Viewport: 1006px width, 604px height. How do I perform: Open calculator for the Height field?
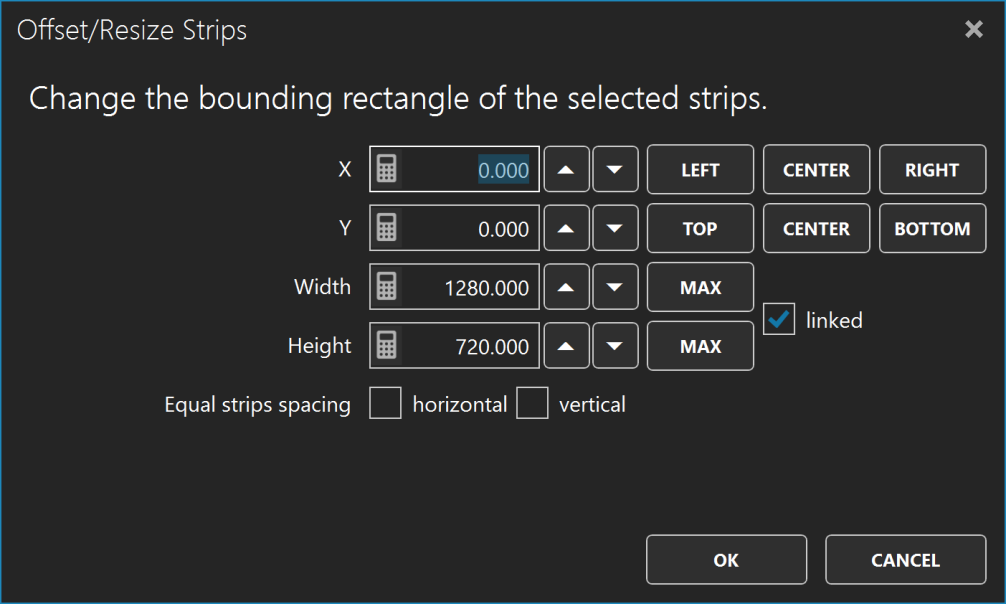pos(386,345)
